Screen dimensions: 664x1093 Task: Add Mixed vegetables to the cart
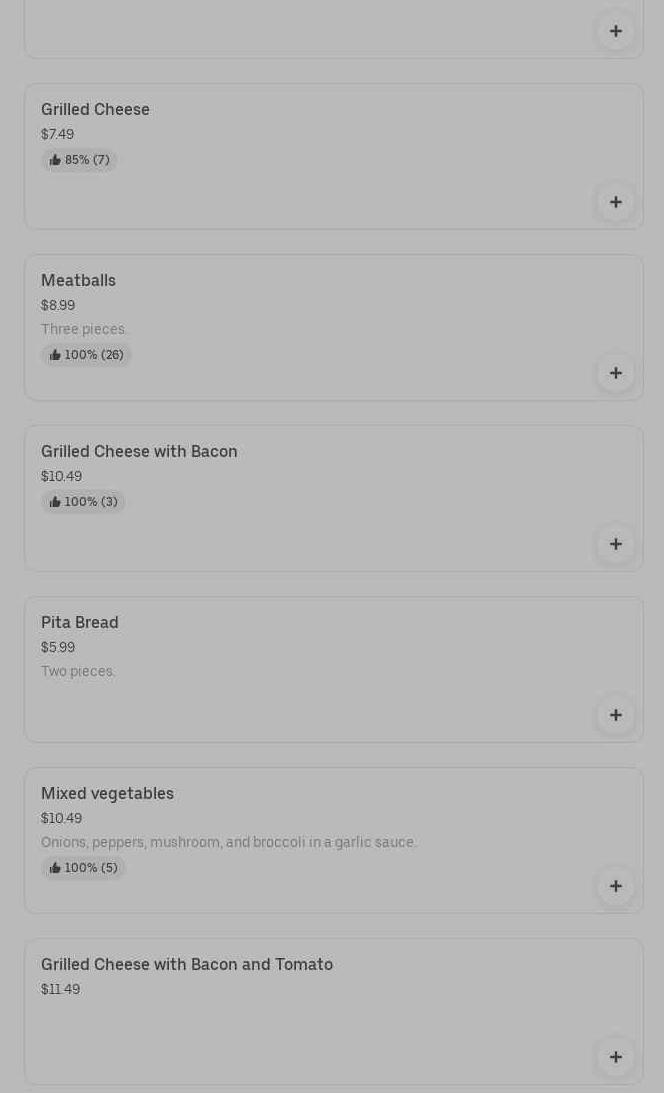(x=615, y=886)
